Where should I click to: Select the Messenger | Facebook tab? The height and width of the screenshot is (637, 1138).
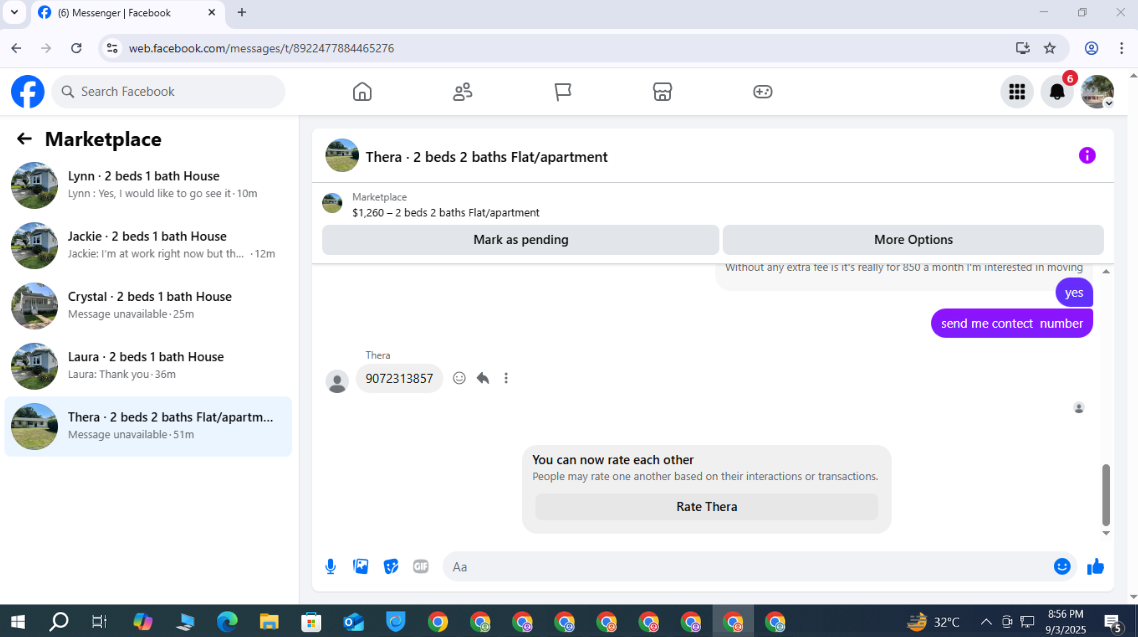(128, 13)
